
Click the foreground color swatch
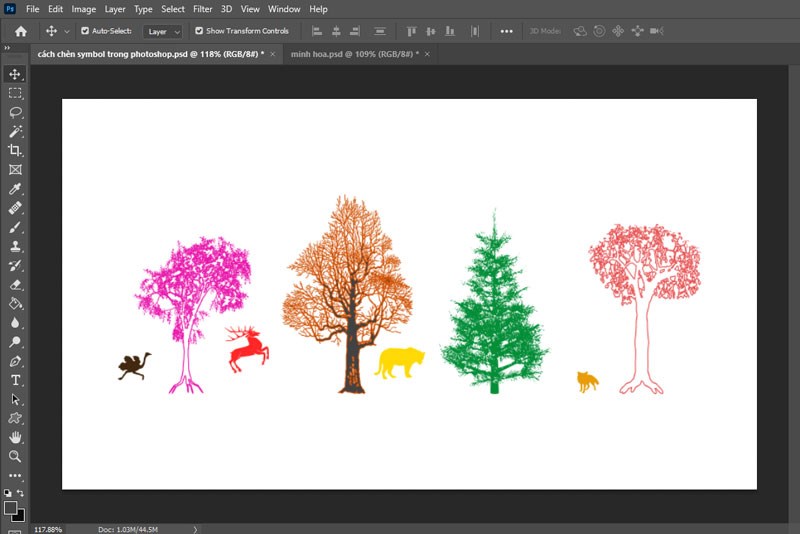click(11, 508)
